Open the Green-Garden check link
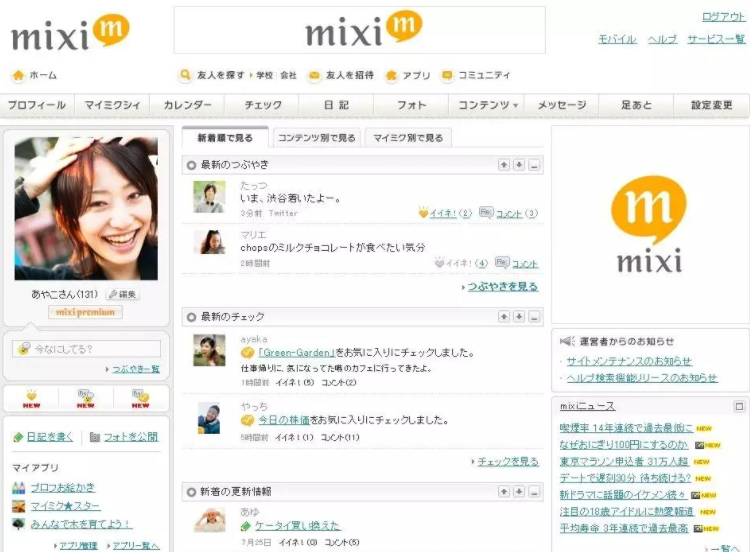The width and height of the screenshot is (750, 552). click(297, 353)
